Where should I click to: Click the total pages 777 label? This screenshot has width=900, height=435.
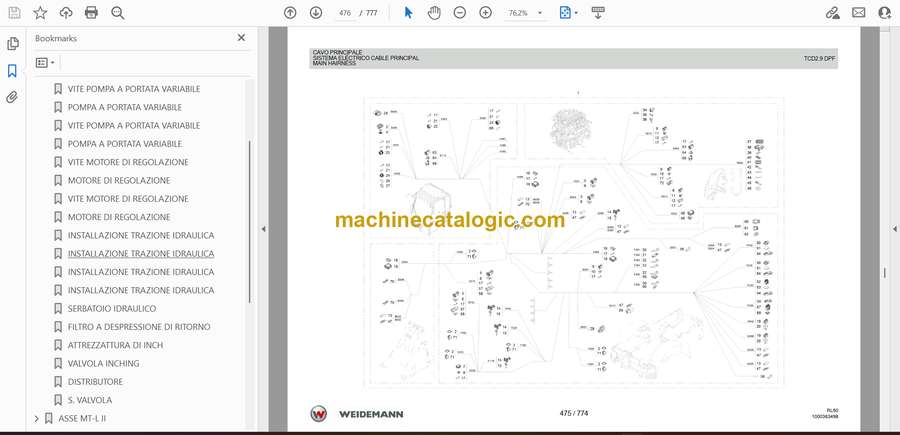pos(371,13)
